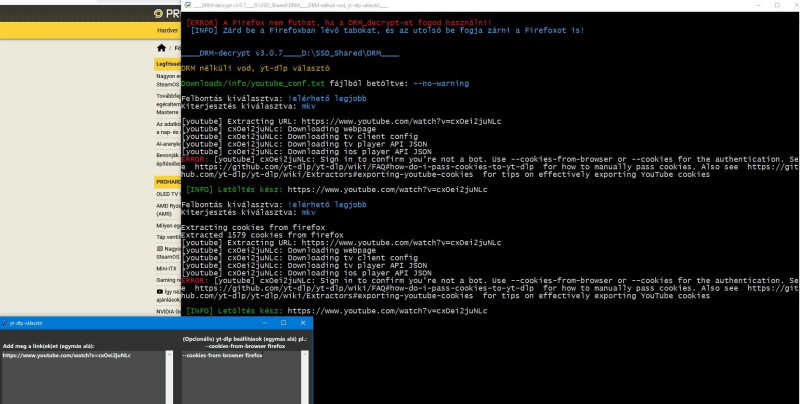Click the red '[ERROR] A Firefox nem futhat' line
This screenshot has width=800, height=404.
(339, 22)
